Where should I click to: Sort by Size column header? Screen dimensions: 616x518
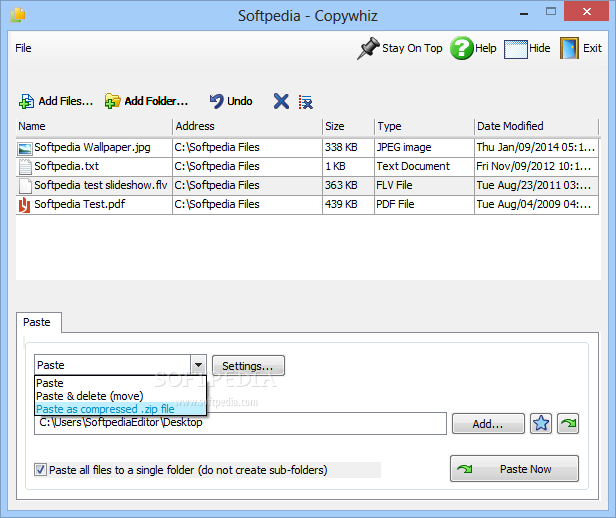click(348, 126)
